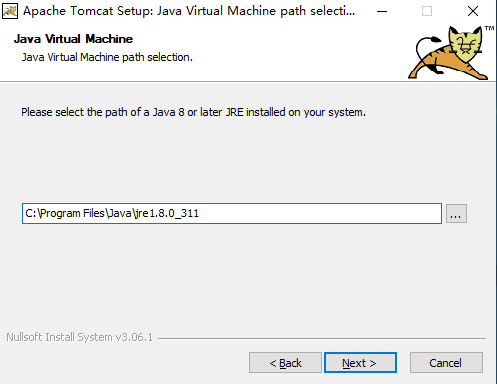The image size is (497, 384).
Task: Focus the JRE path input field
Action: point(232,213)
